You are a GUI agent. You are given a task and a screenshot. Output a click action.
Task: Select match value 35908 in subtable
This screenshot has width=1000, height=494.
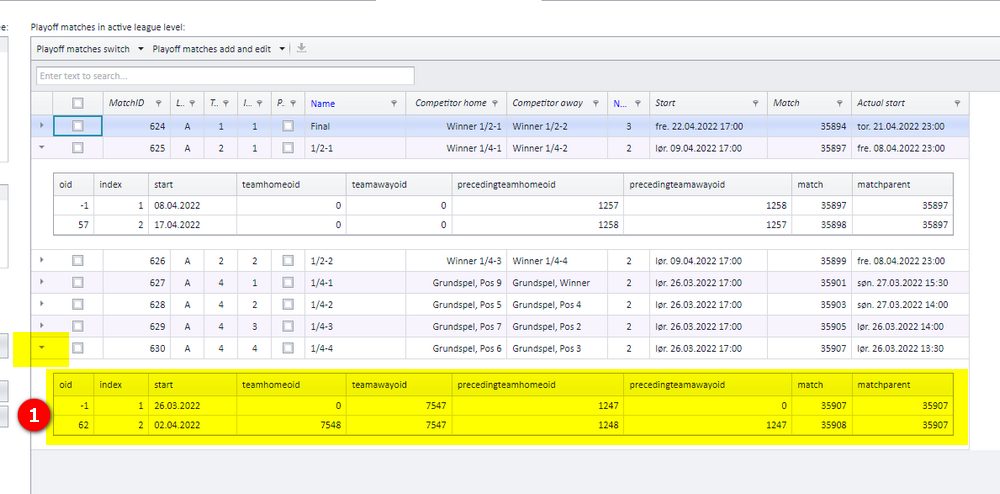[821, 425]
